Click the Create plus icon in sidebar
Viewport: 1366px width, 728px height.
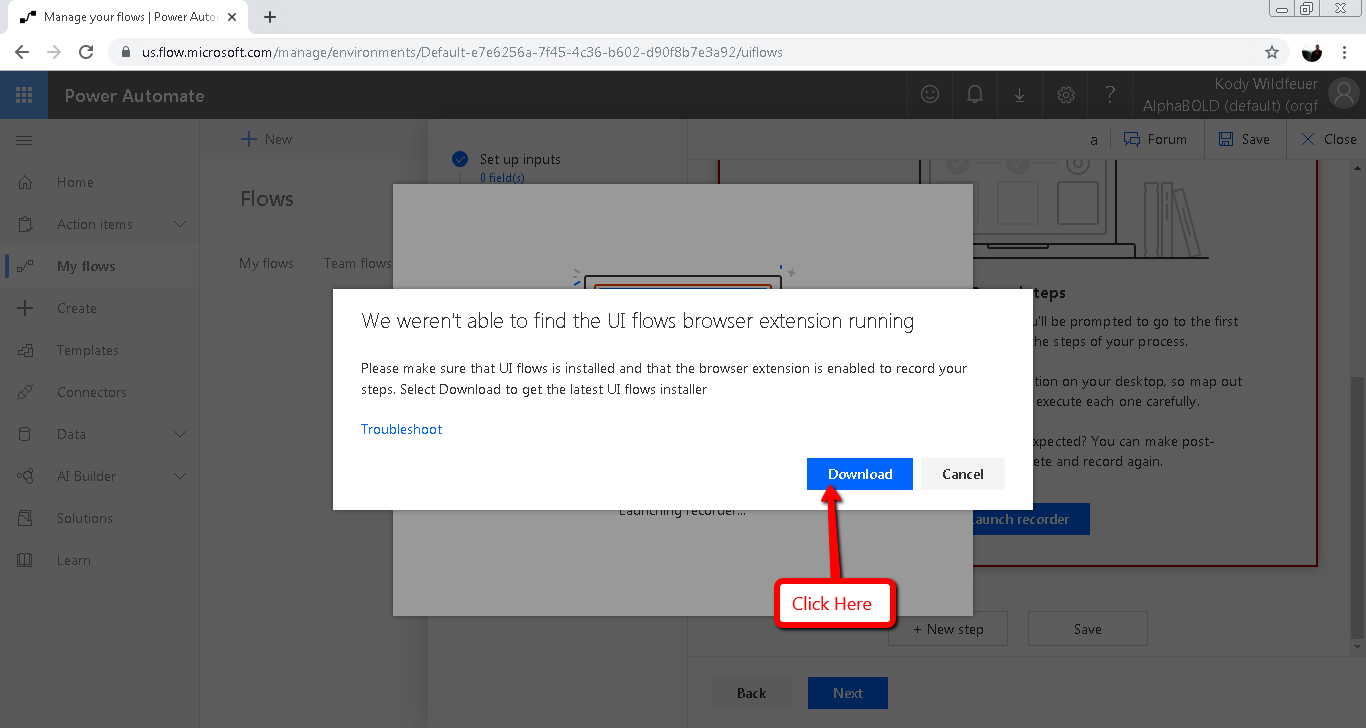pyautogui.click(x=25, y=308)
